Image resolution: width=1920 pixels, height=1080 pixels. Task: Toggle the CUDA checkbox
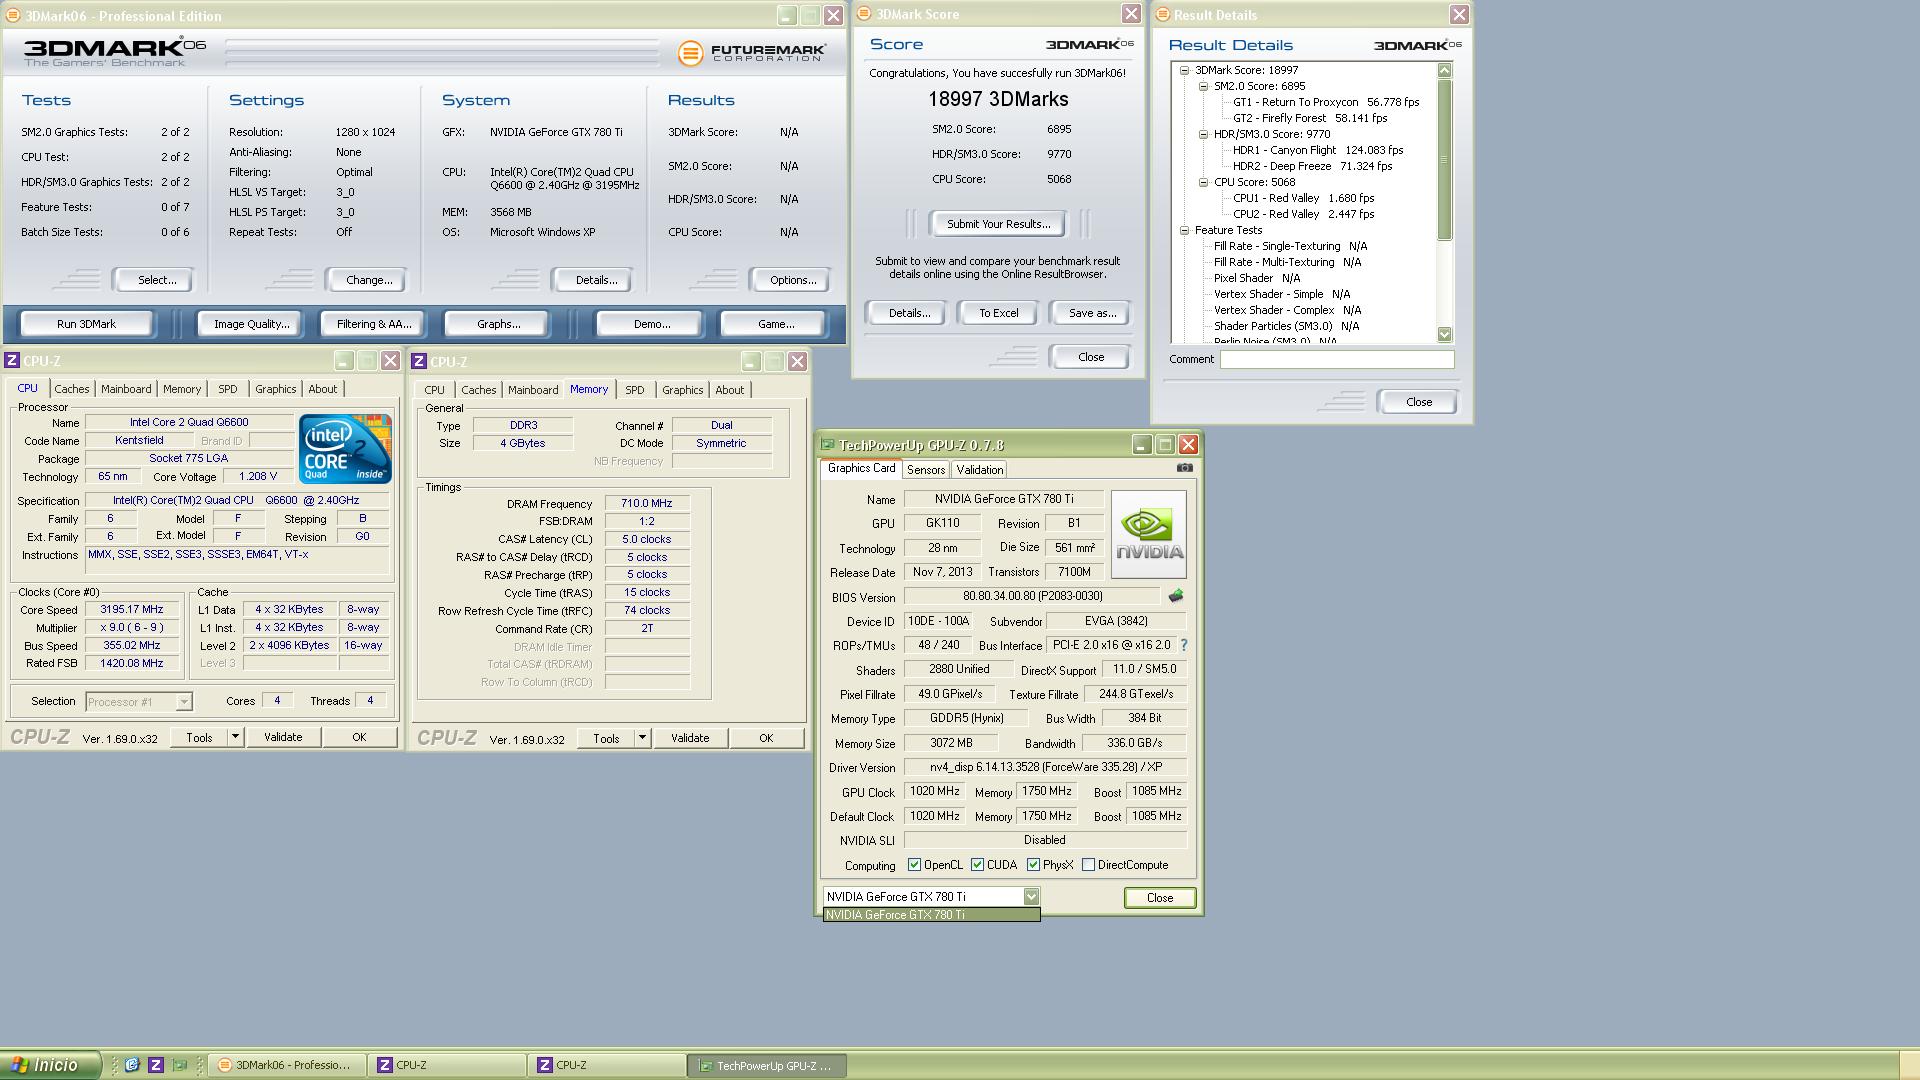point(977,865)
